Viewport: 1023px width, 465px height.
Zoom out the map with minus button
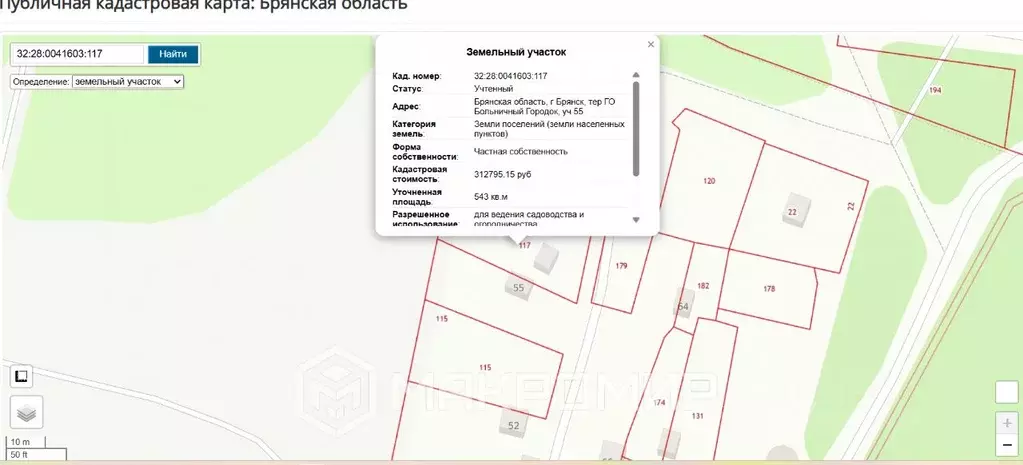coord(1007,445)
